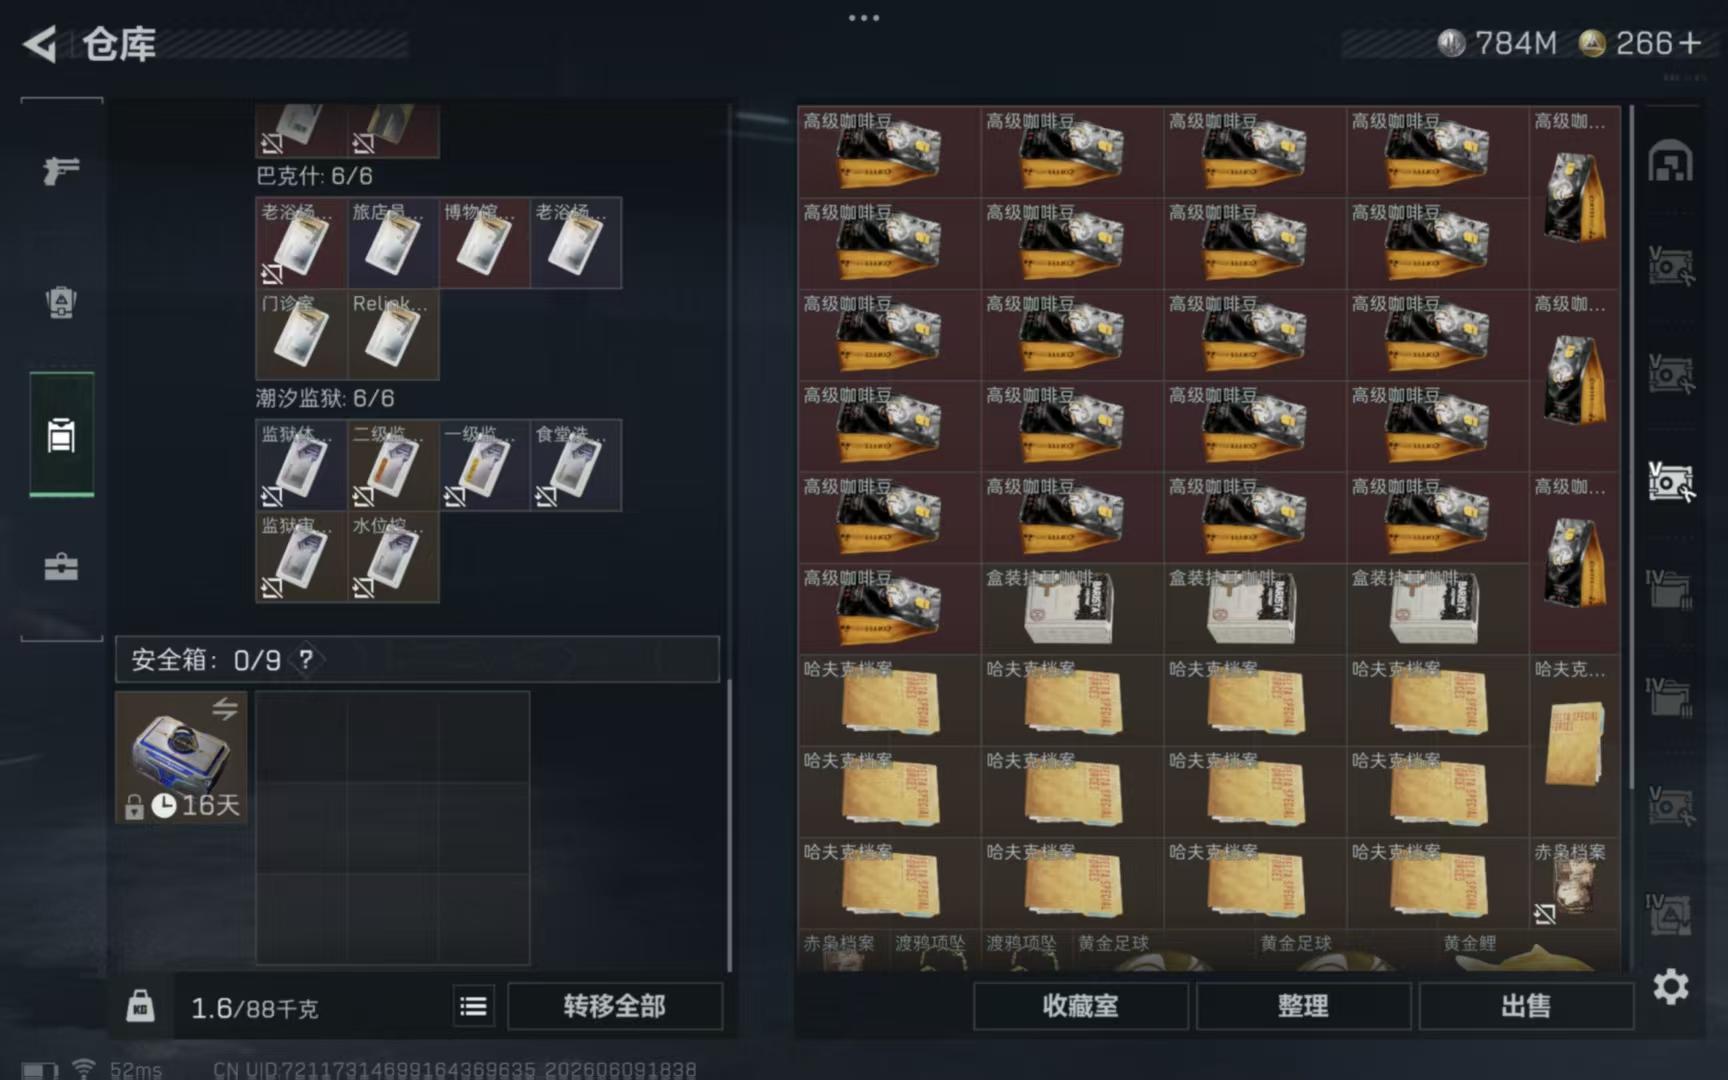Viewport: 1728px width, 1080px height.
Task: Click the 安全箱: 0/9 header bar
Action: click(417, 659)
